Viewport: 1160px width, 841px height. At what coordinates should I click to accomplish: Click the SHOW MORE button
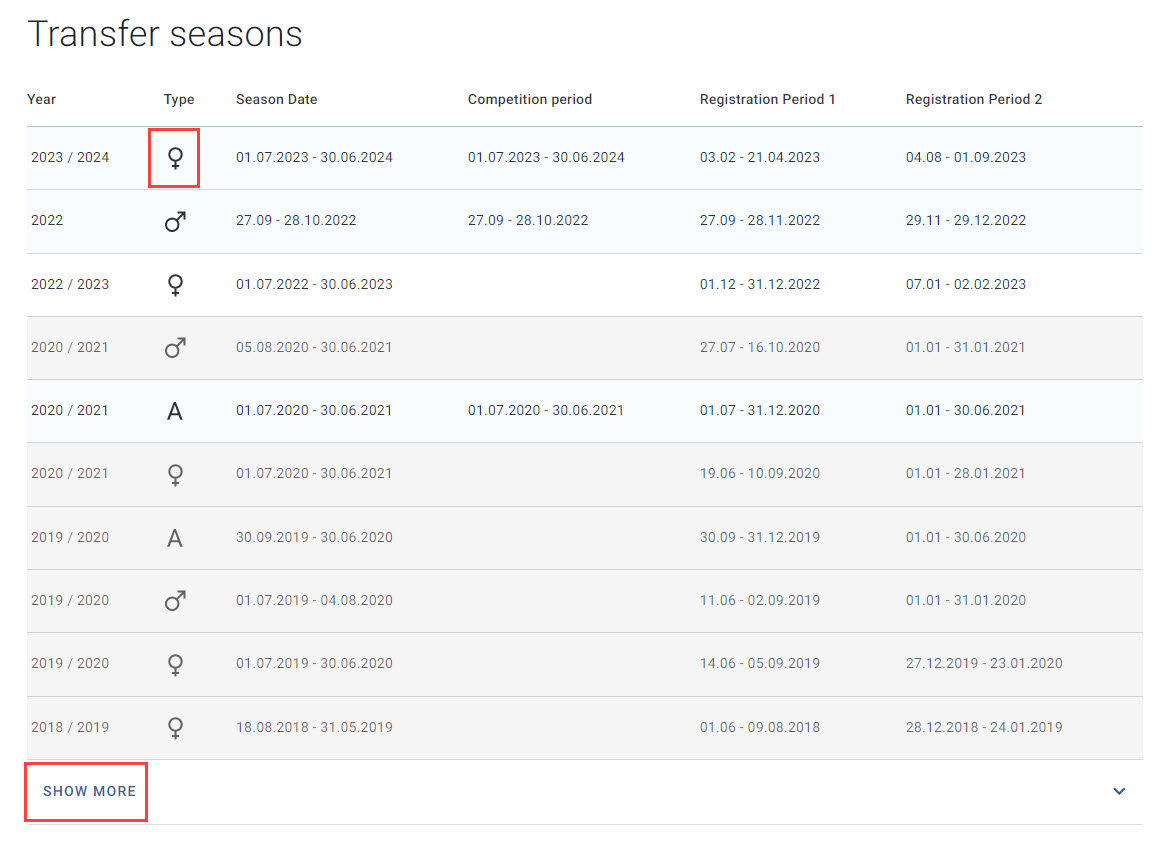(90, 791)
